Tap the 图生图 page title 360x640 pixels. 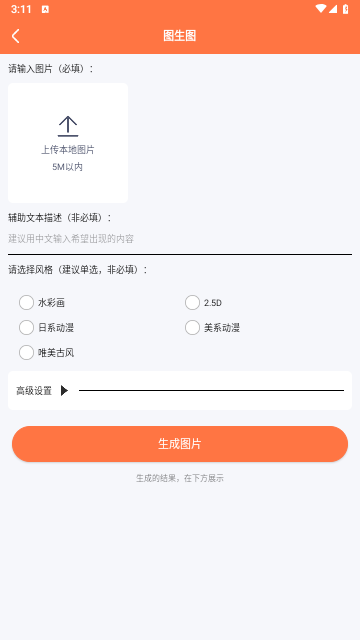180,36
